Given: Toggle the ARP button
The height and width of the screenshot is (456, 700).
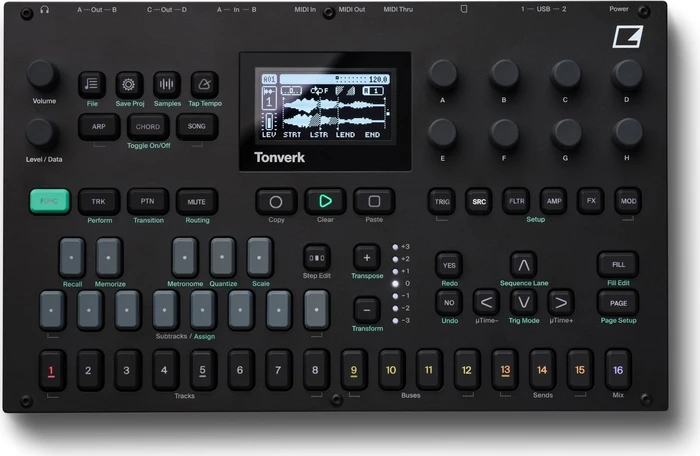Looking at the screenshot, I should [x=99, y=127].
